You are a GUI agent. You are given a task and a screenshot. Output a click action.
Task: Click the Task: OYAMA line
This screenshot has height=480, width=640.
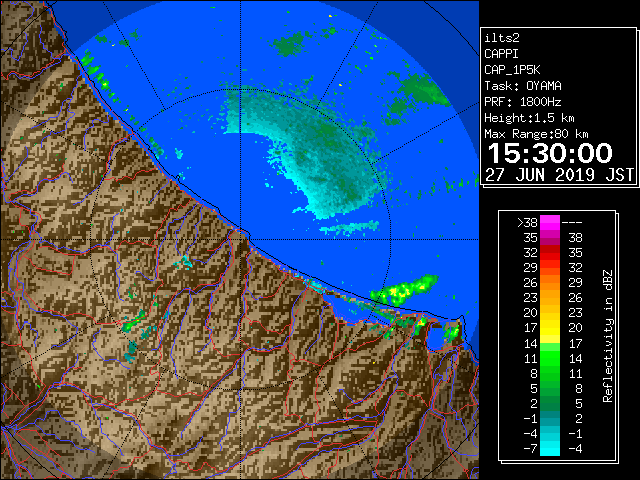click(523, 86)
